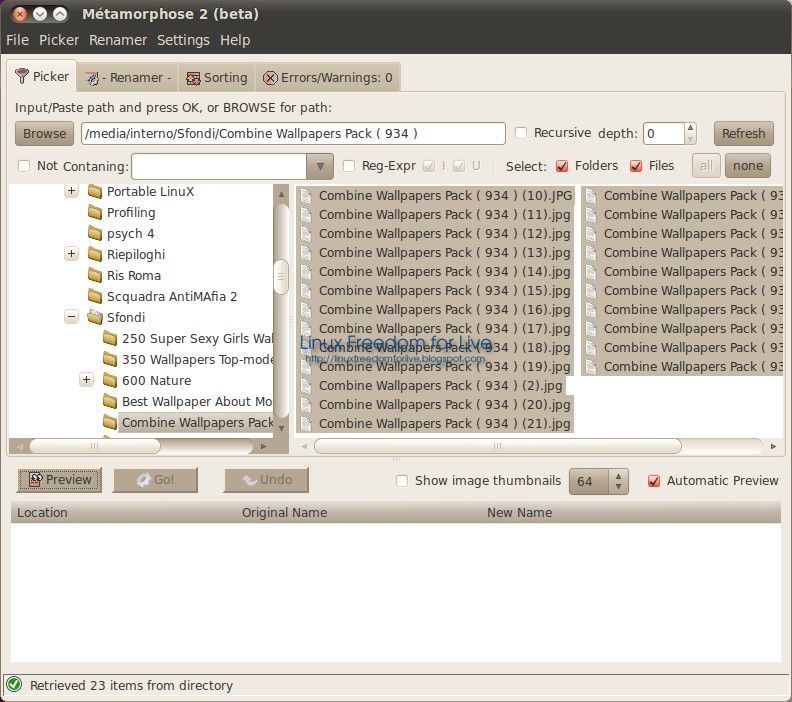Click the icon on the Renamer tab
This screenshot has height=702, width=792.
pyautogui.click(x=92, y=78)
